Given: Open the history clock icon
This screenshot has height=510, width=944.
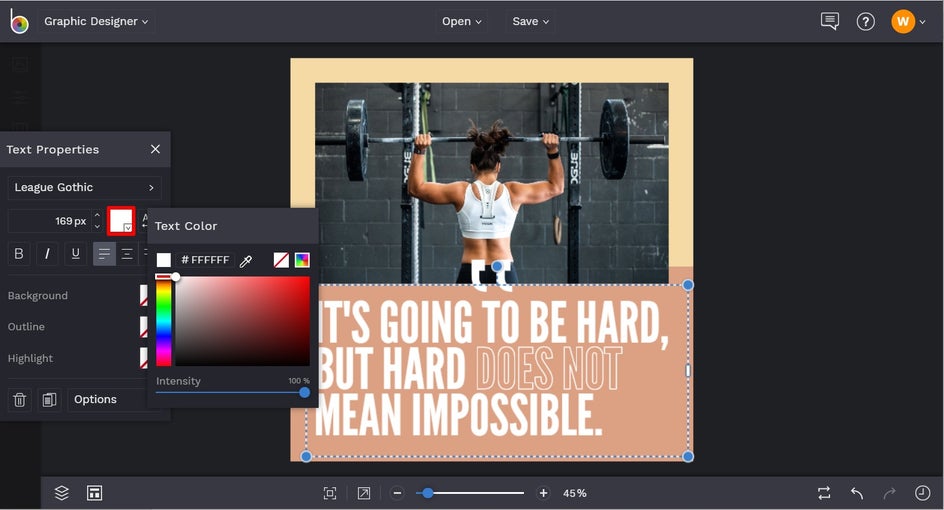Looking at the screenshot, I should tap(922, 493).
